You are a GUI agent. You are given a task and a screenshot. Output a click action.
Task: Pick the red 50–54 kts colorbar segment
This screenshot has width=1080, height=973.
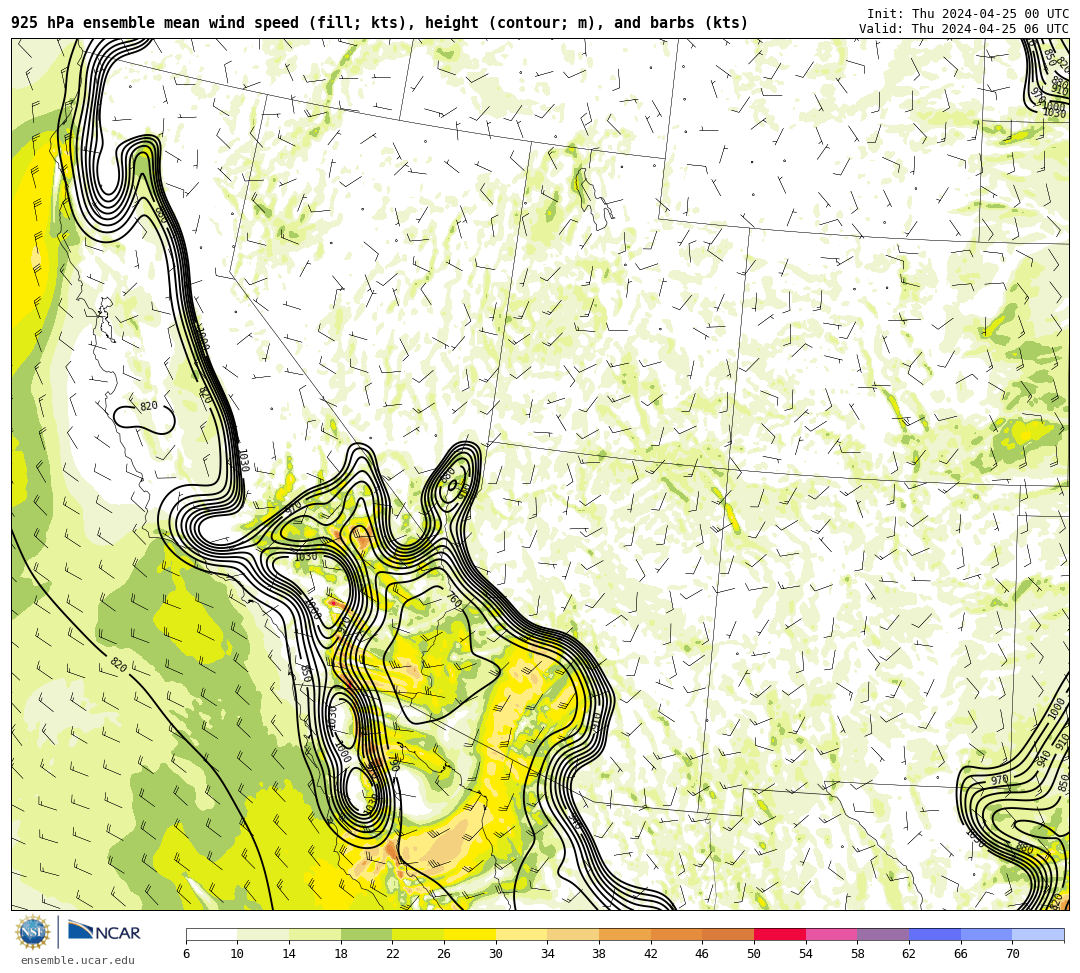(780, 934)
